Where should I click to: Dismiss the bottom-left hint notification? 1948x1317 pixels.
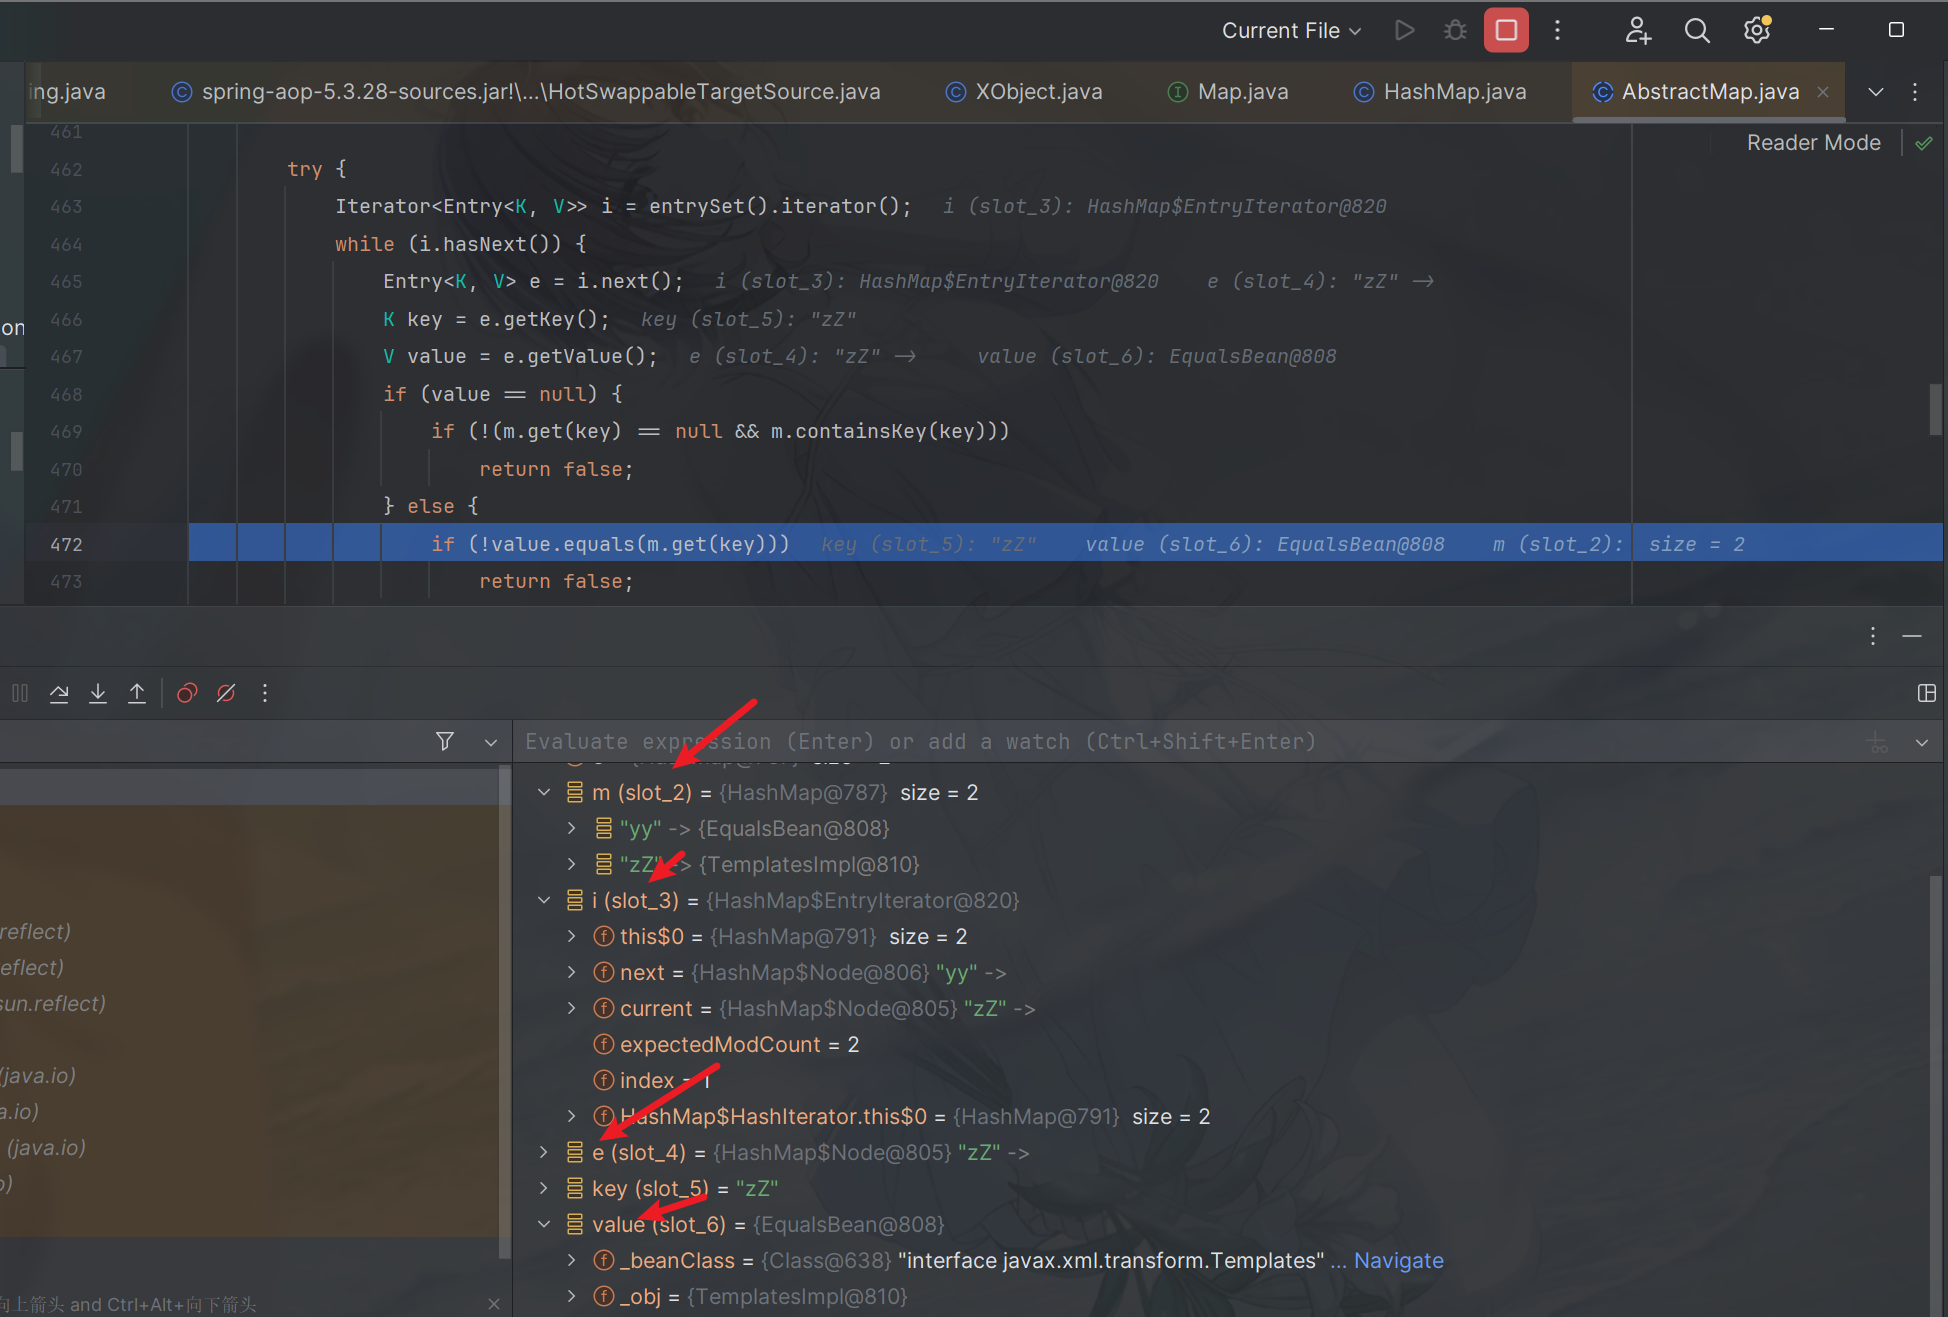coord(493,1304)
